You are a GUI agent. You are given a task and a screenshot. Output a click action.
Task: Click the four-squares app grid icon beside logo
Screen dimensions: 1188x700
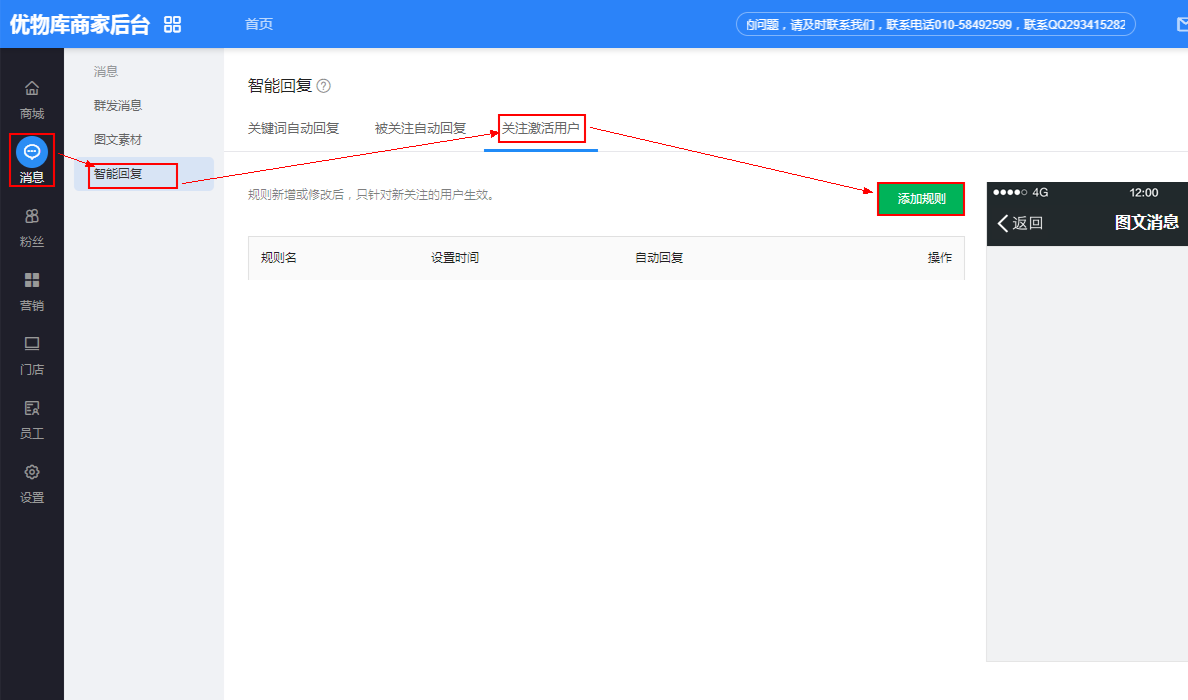(173, 24)
